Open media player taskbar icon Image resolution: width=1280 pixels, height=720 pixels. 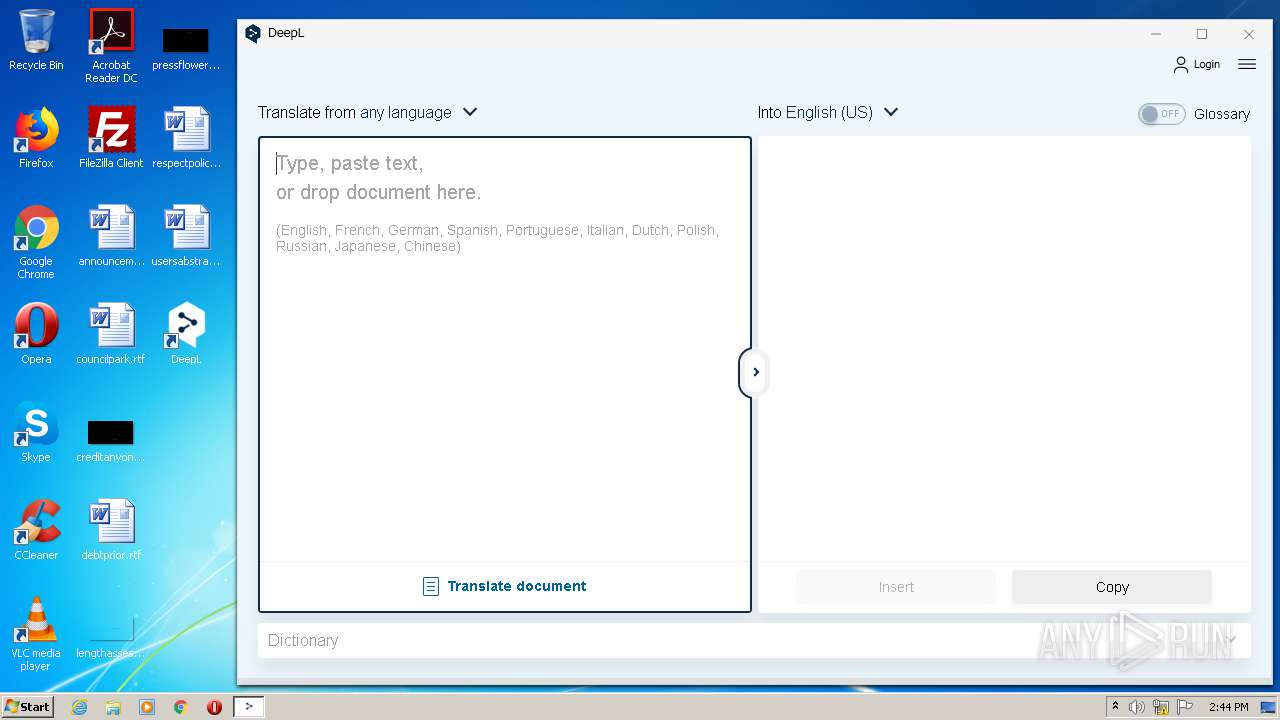(147, 707)
